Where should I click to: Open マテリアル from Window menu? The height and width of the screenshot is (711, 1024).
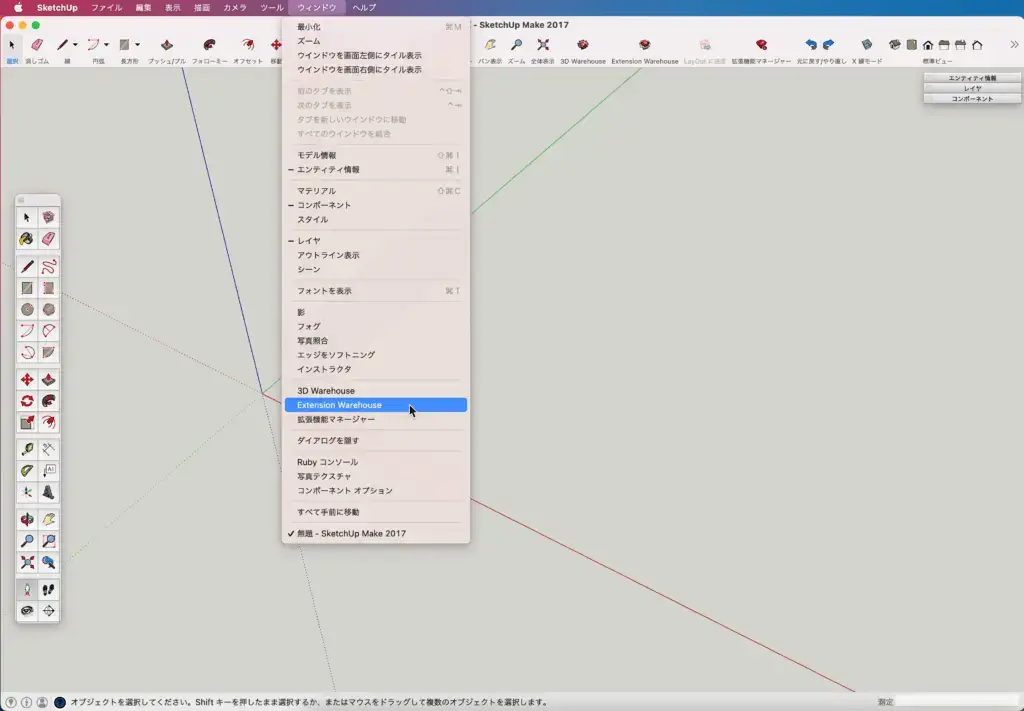(376, 191)
